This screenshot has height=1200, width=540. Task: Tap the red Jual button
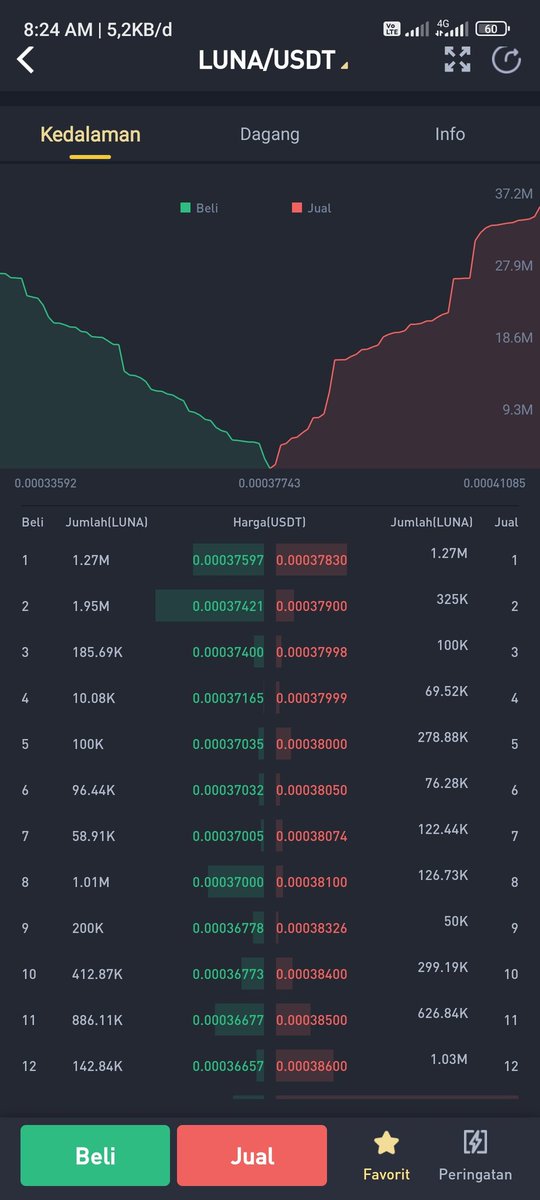[x=252, y=1156]
